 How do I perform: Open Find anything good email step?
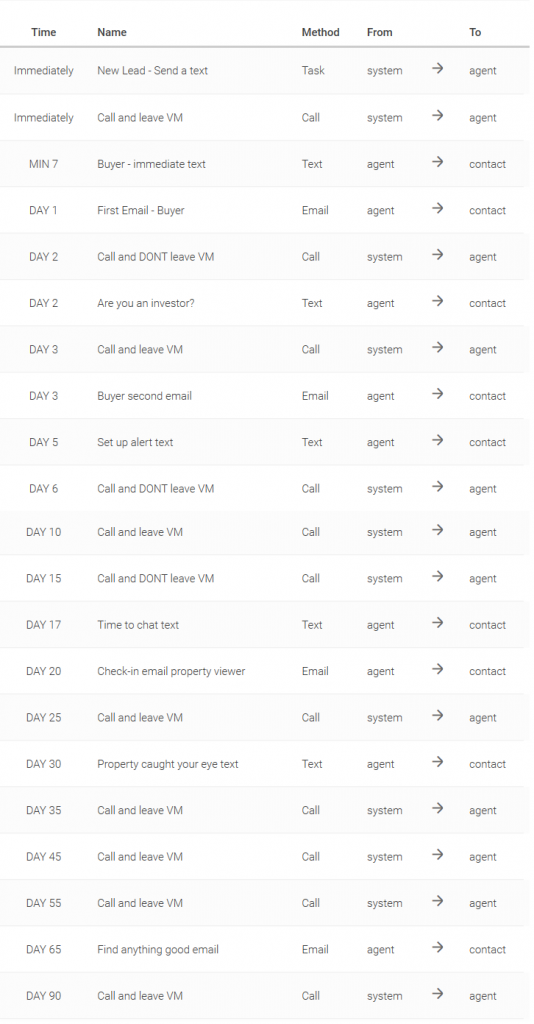[158, 950]
